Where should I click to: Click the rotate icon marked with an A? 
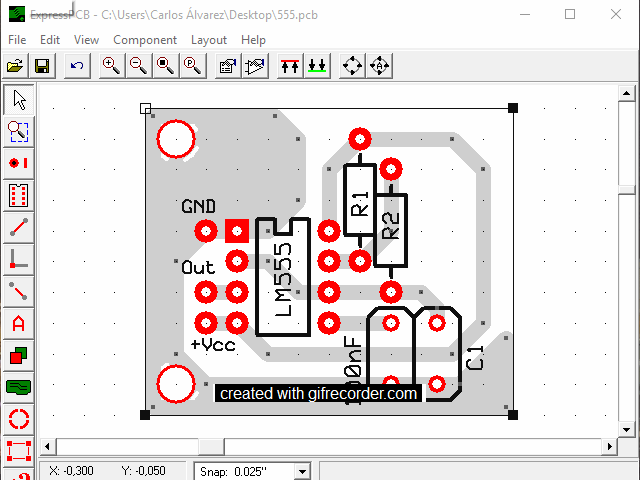click(379, 65)
